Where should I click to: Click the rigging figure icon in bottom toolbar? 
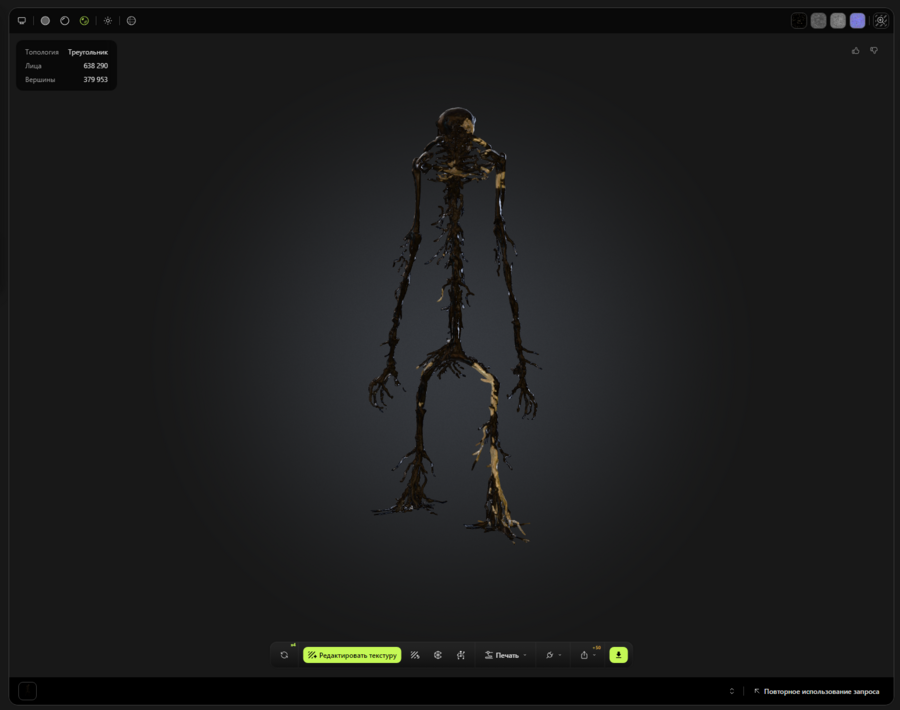click(x=461, y=655)
